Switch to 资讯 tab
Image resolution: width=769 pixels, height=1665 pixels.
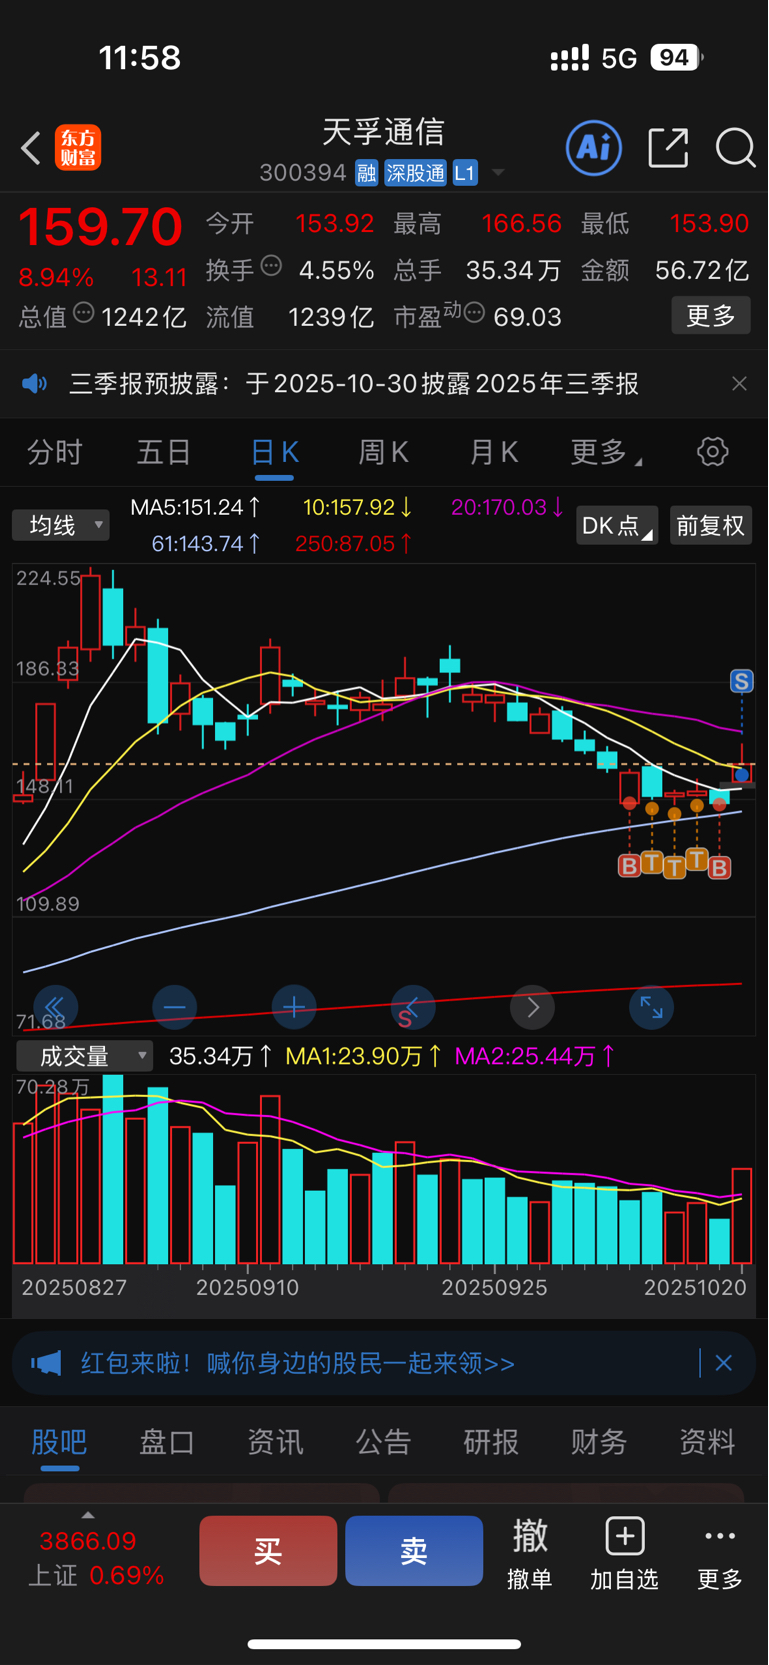275,1442
